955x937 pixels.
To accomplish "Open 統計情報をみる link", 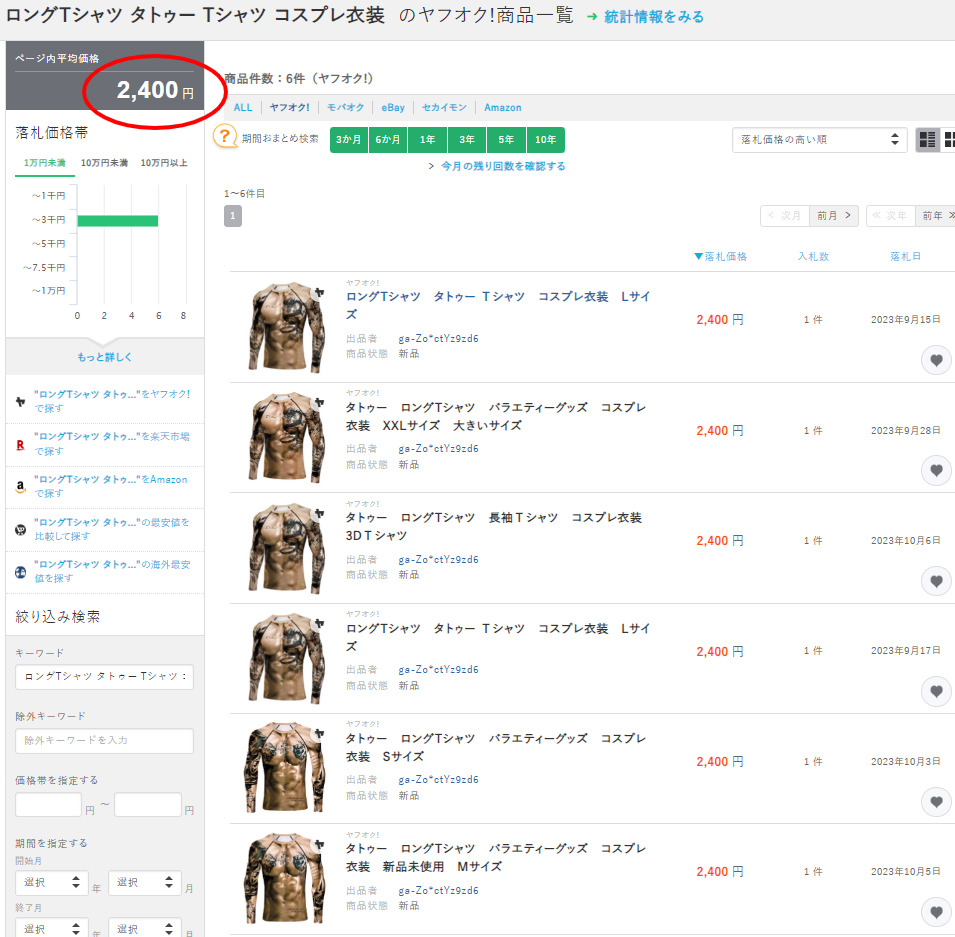I will (653, 17).
